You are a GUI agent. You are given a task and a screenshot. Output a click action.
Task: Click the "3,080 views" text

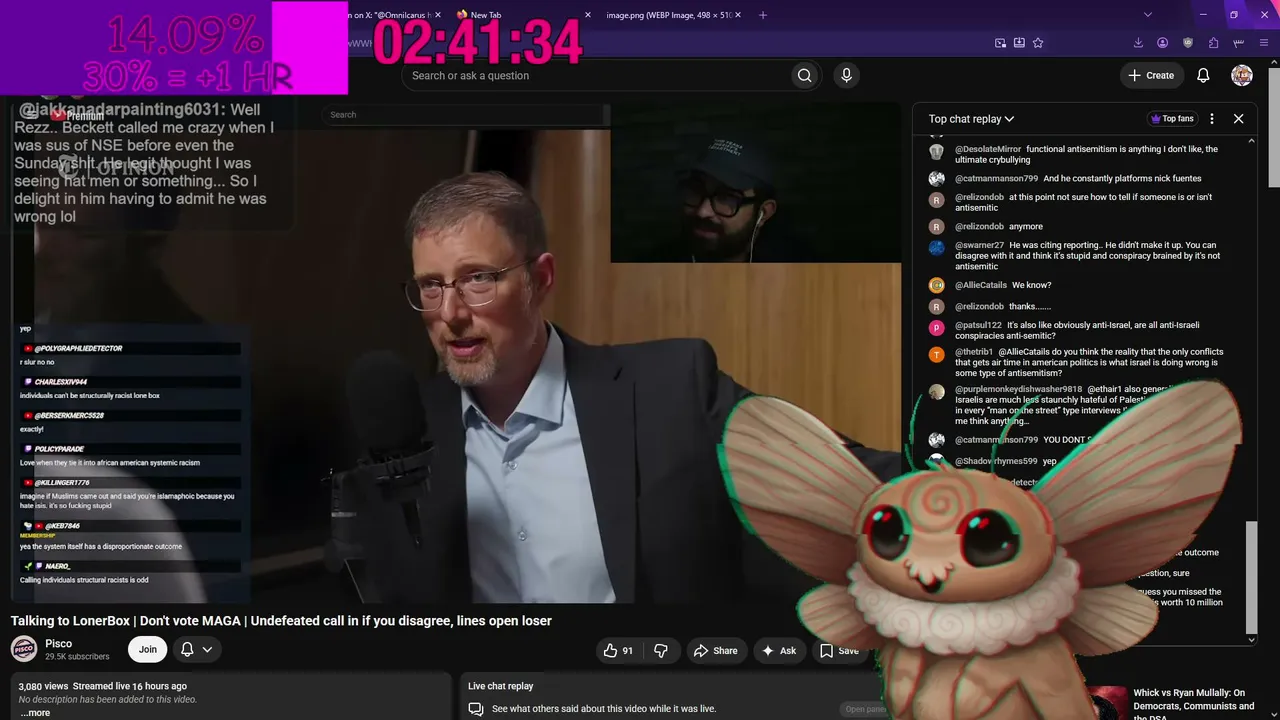click(43, 686)
